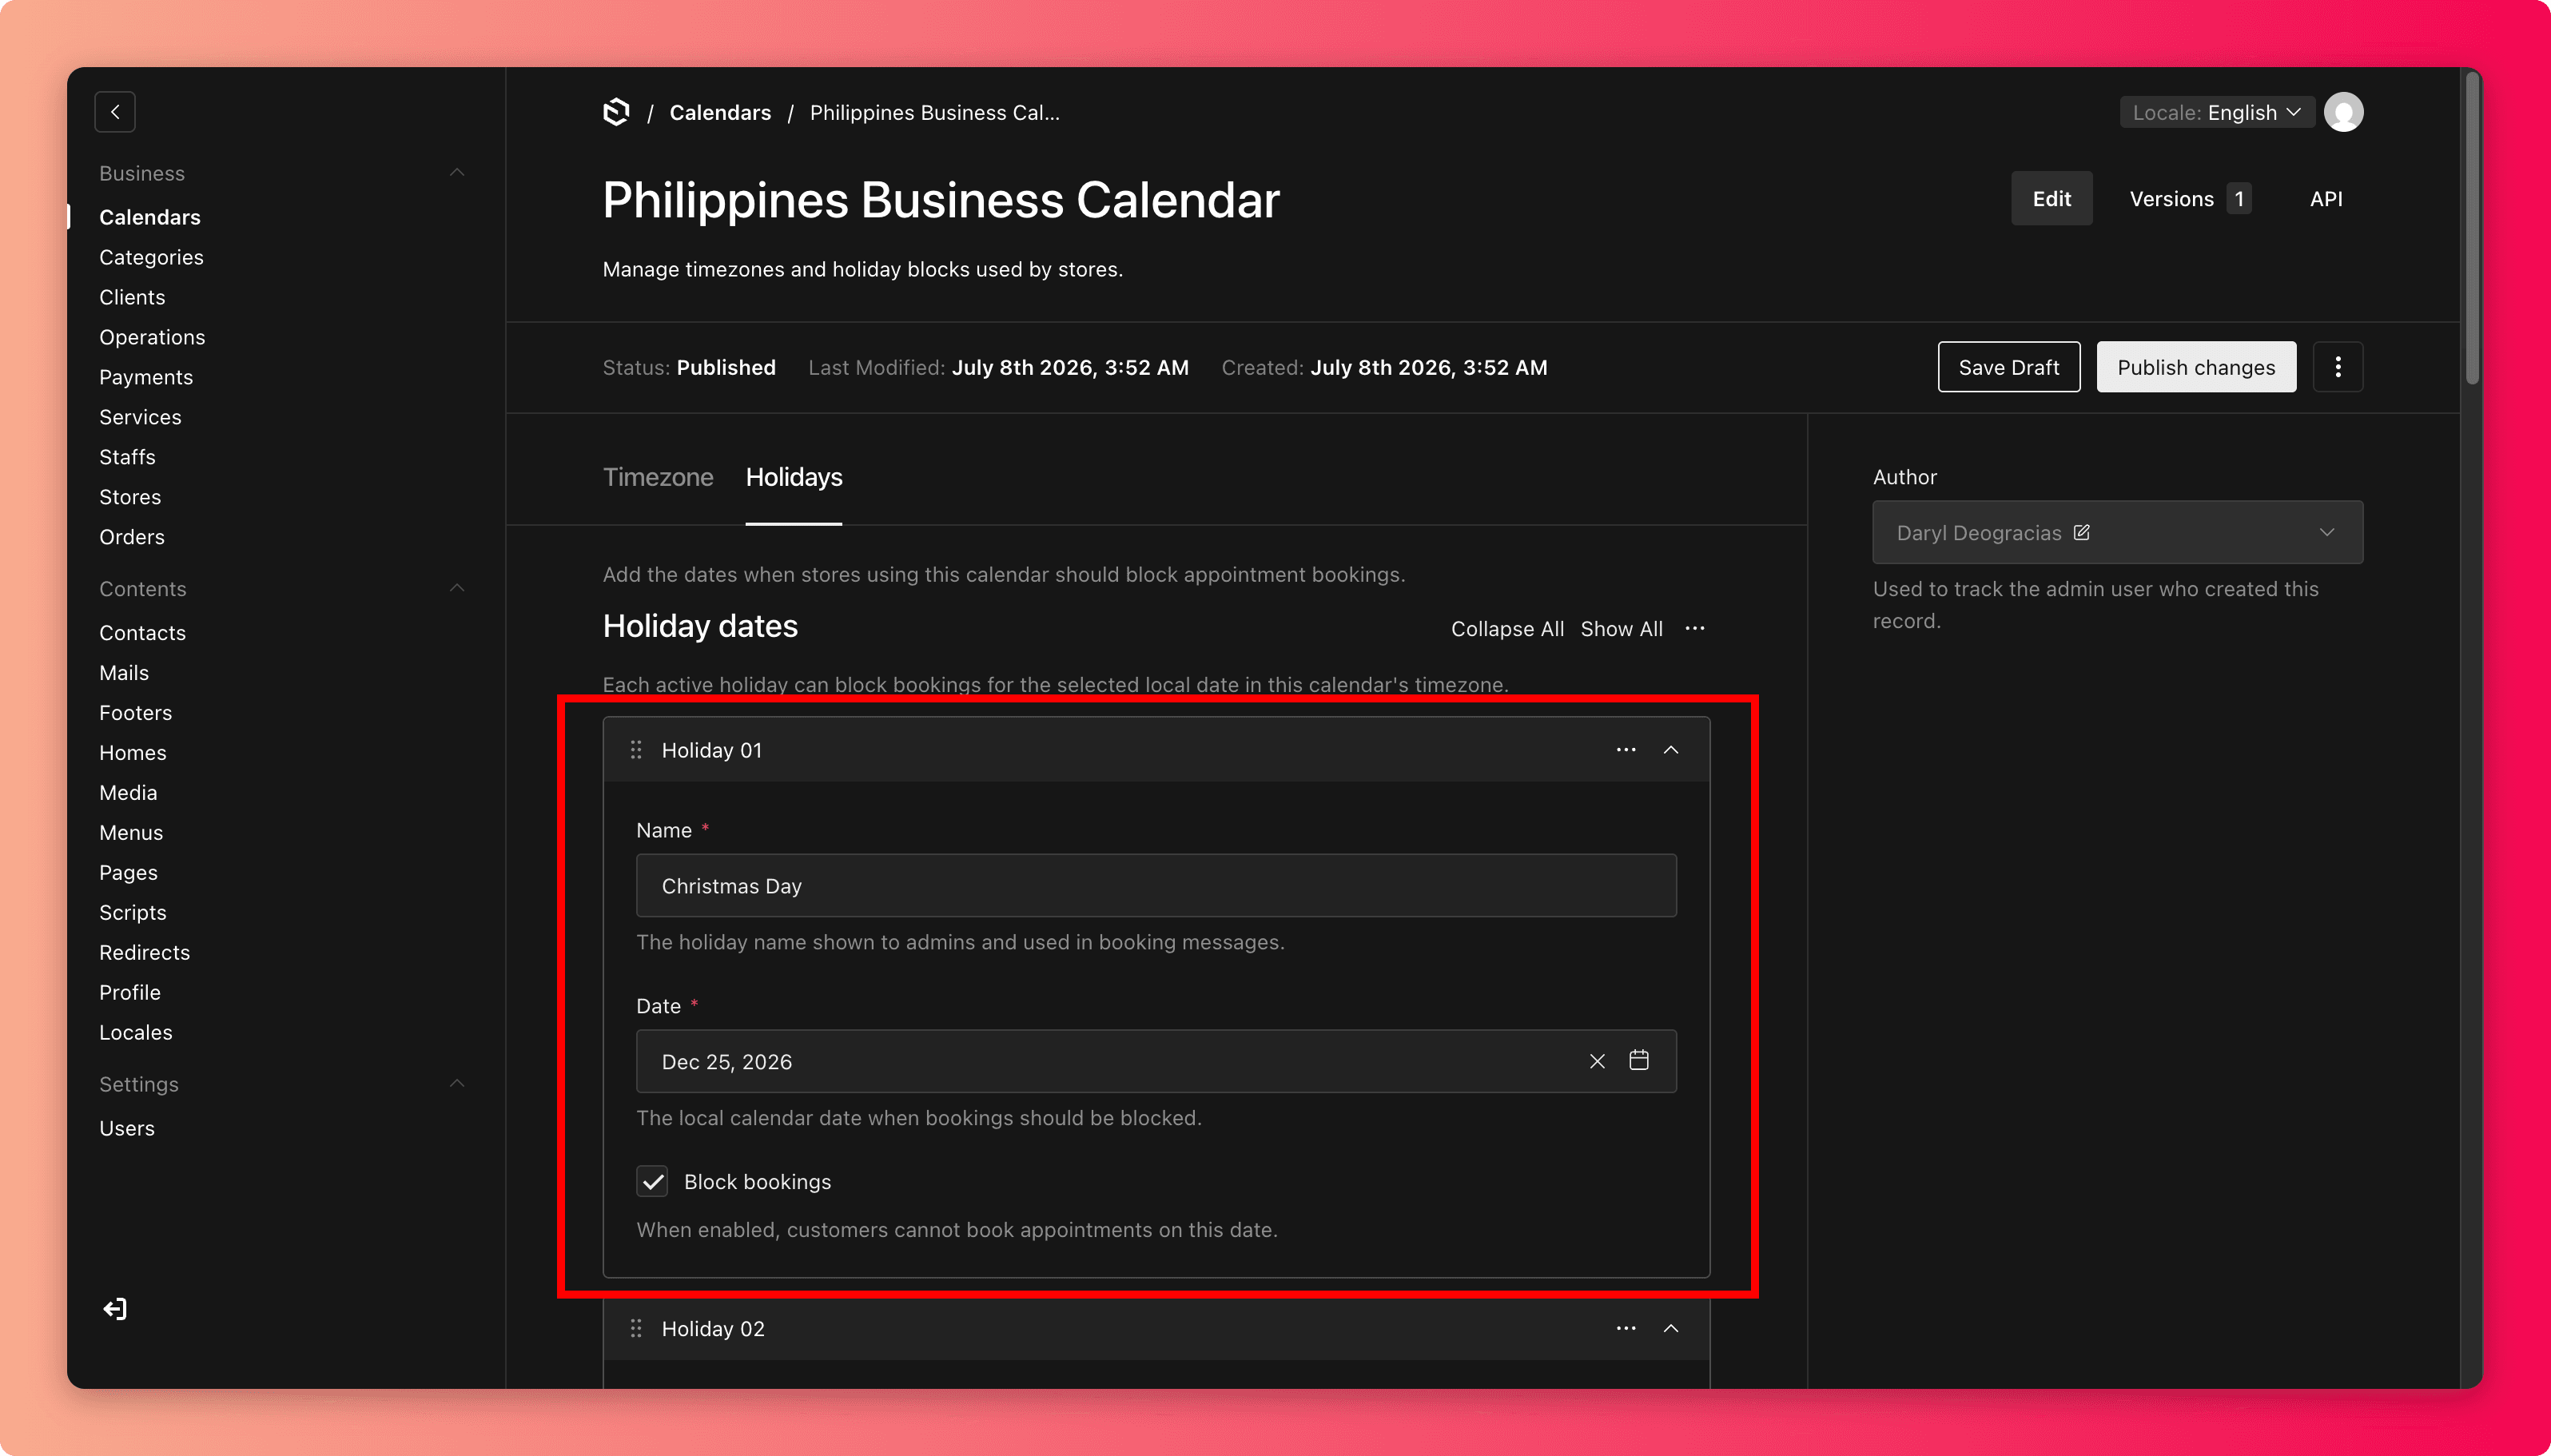Open Profile in the sidebar

pos(130,993)
